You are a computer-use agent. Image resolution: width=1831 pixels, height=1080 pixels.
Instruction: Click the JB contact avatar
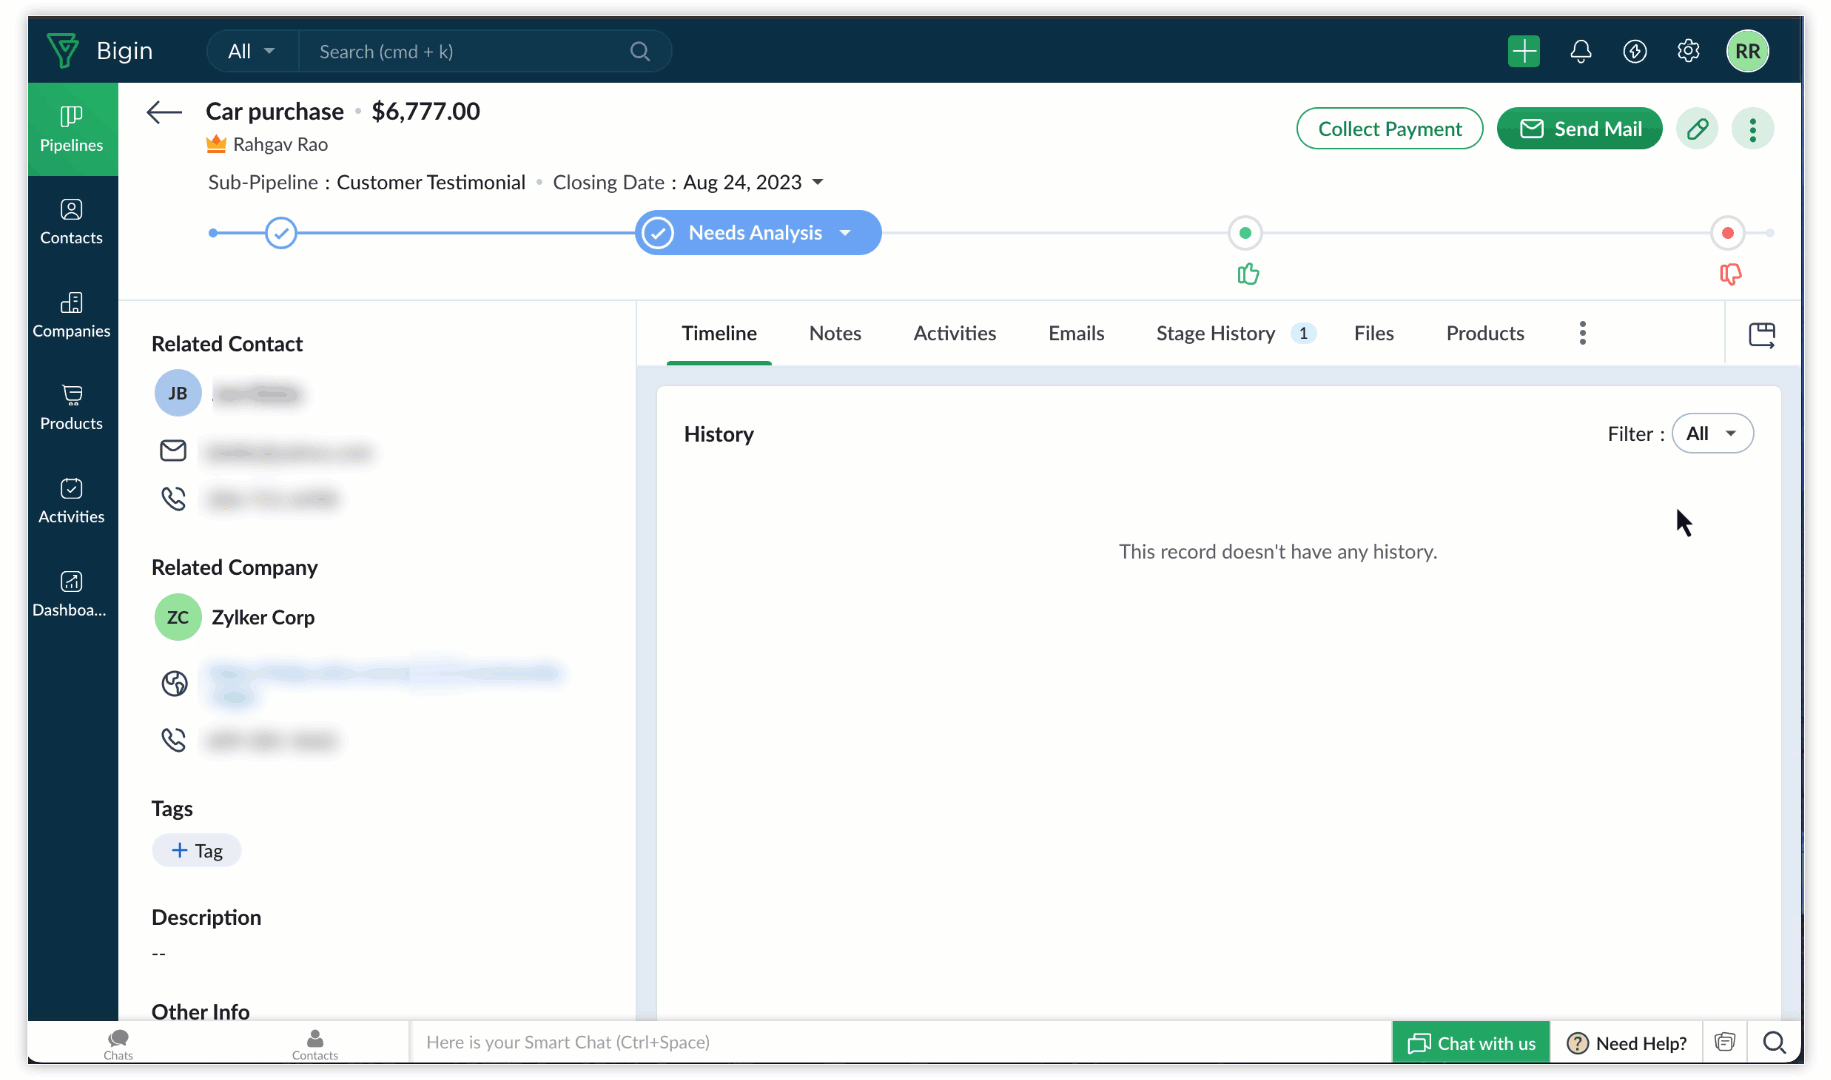point(178,393)
